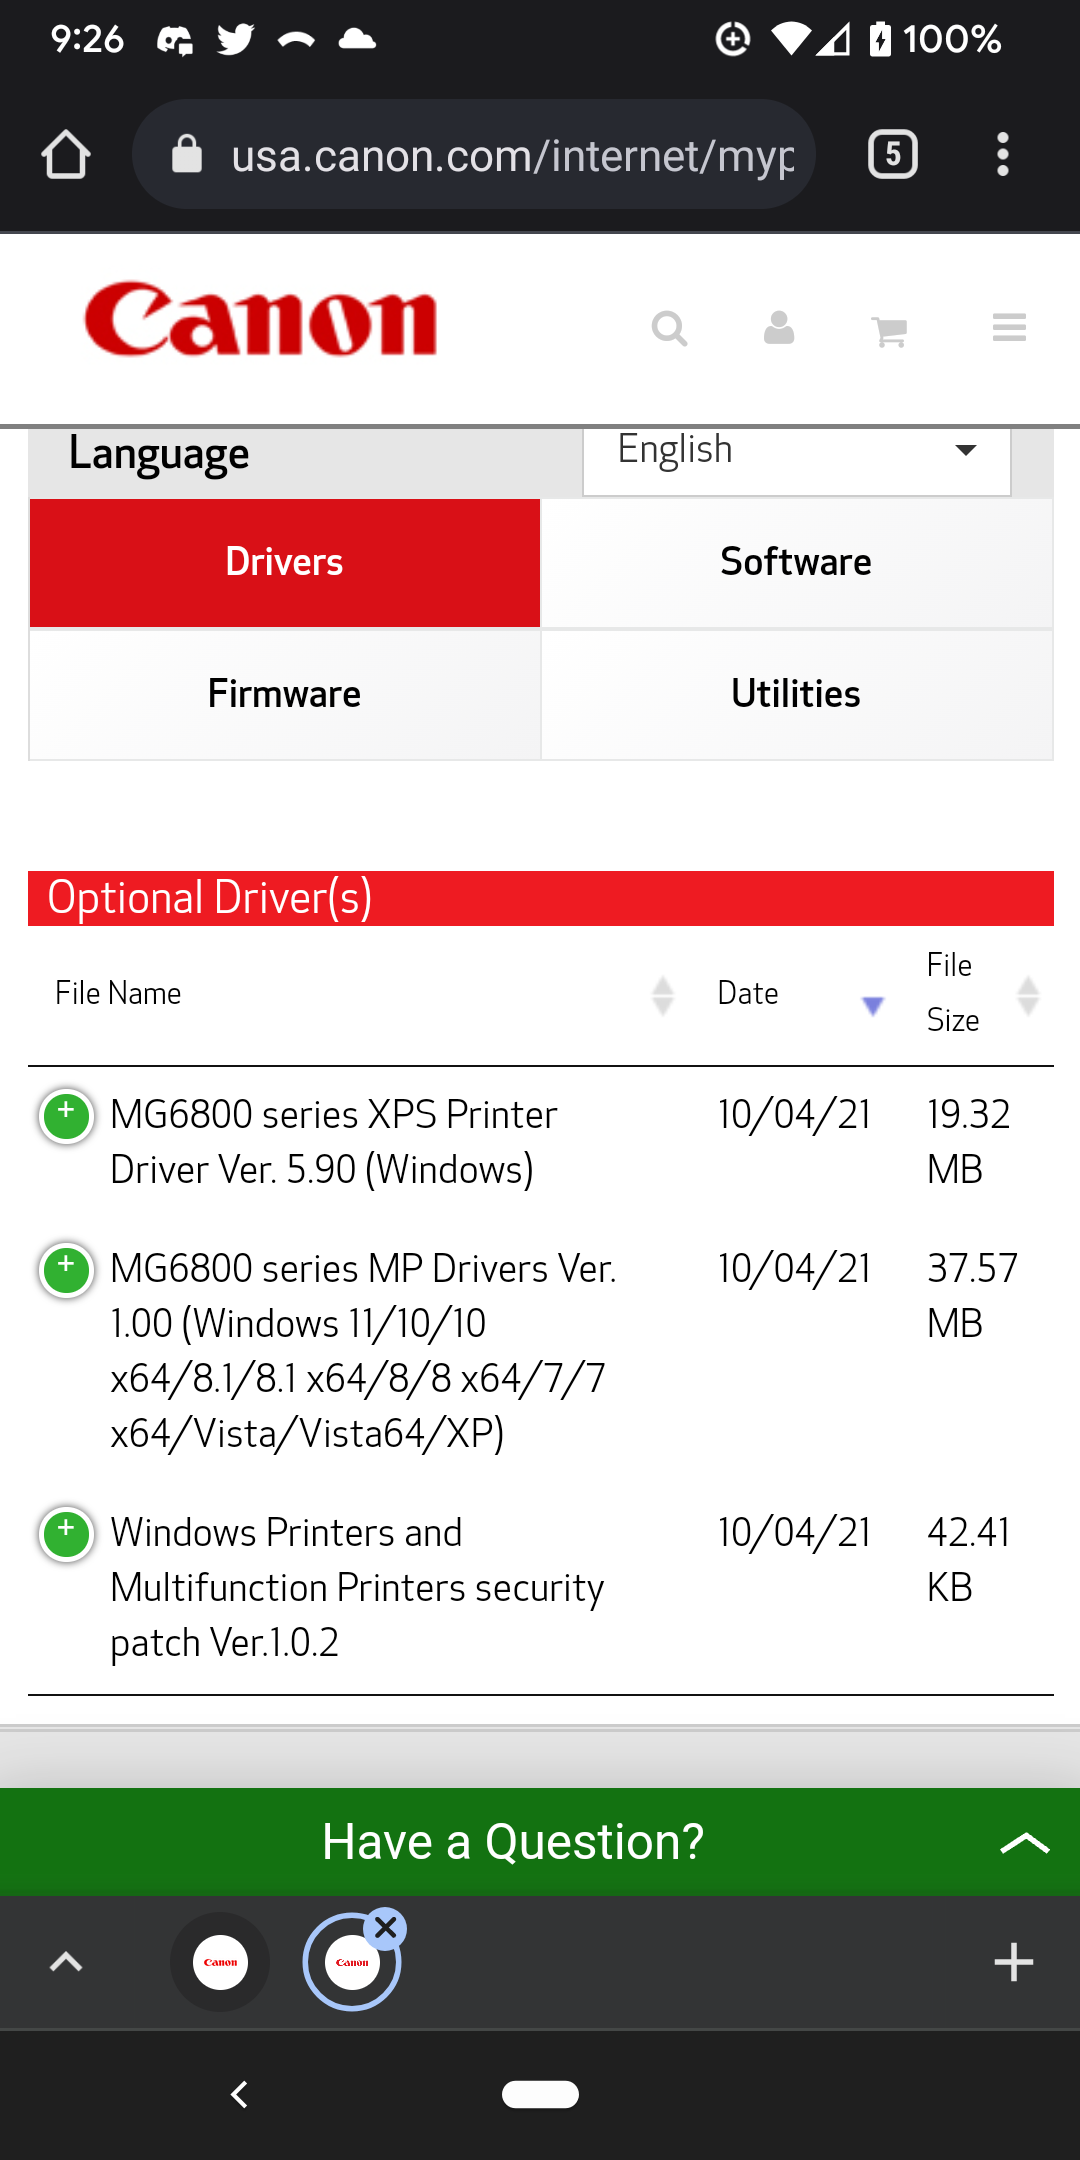Switch to the Software tab

(796, 562)
